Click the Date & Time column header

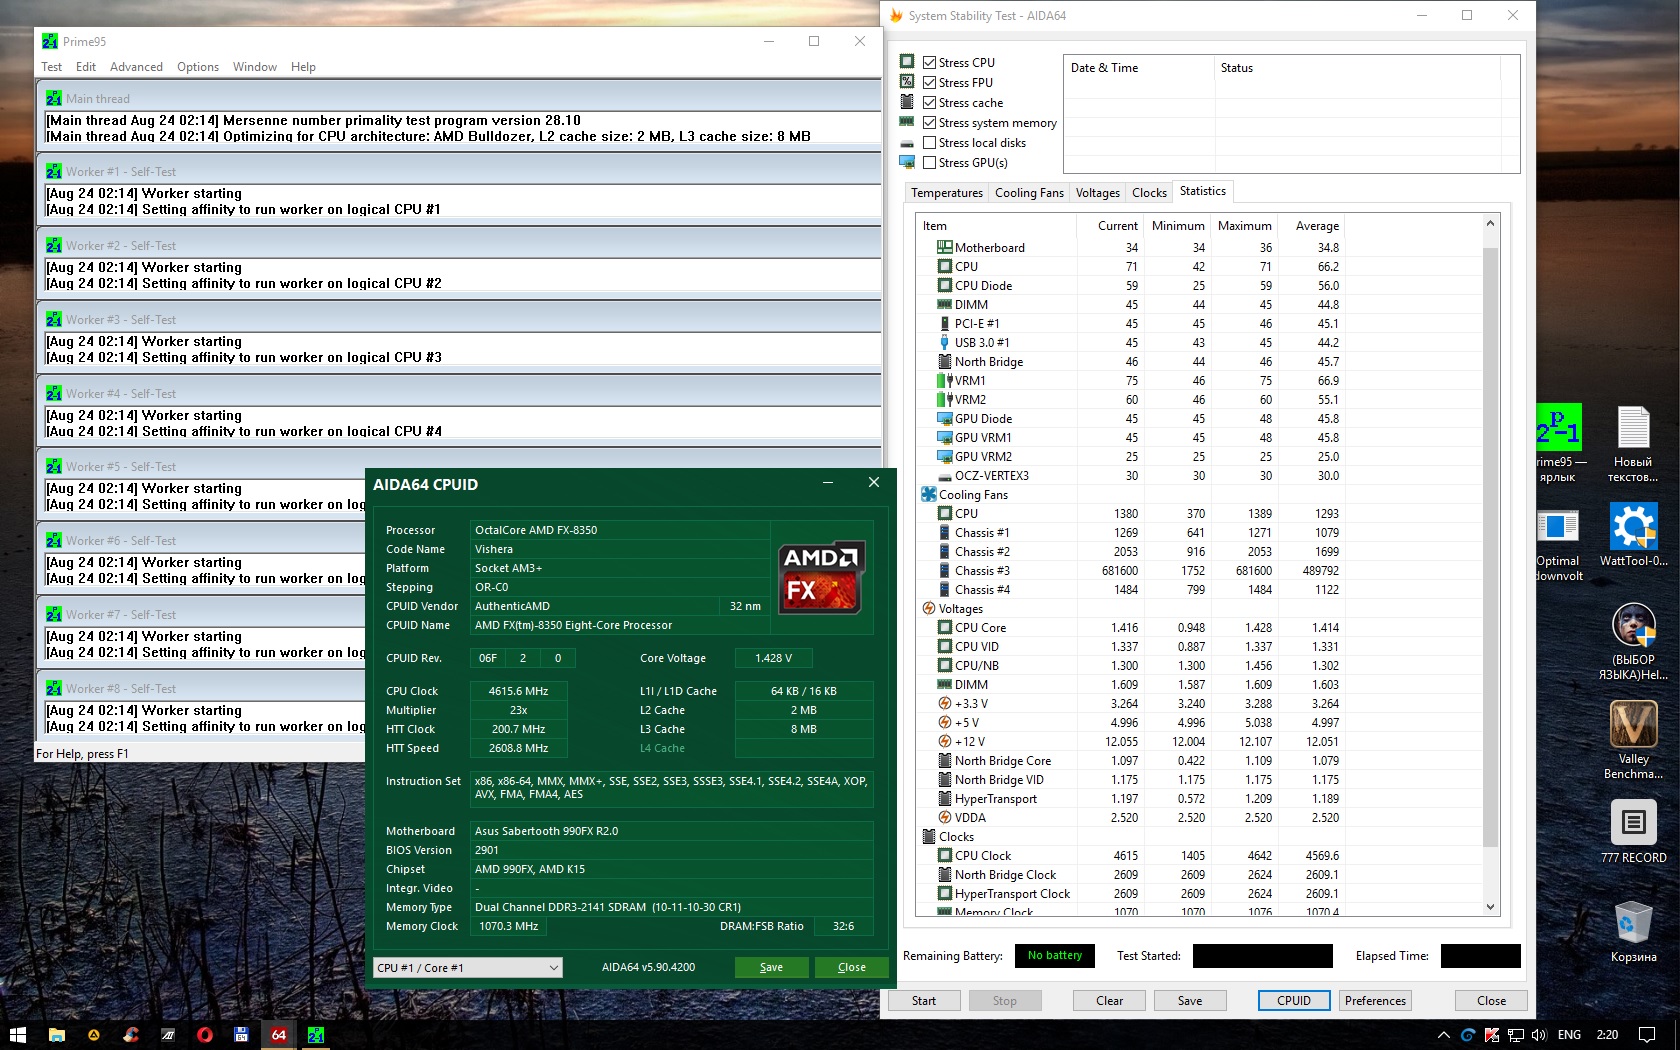1139,68
